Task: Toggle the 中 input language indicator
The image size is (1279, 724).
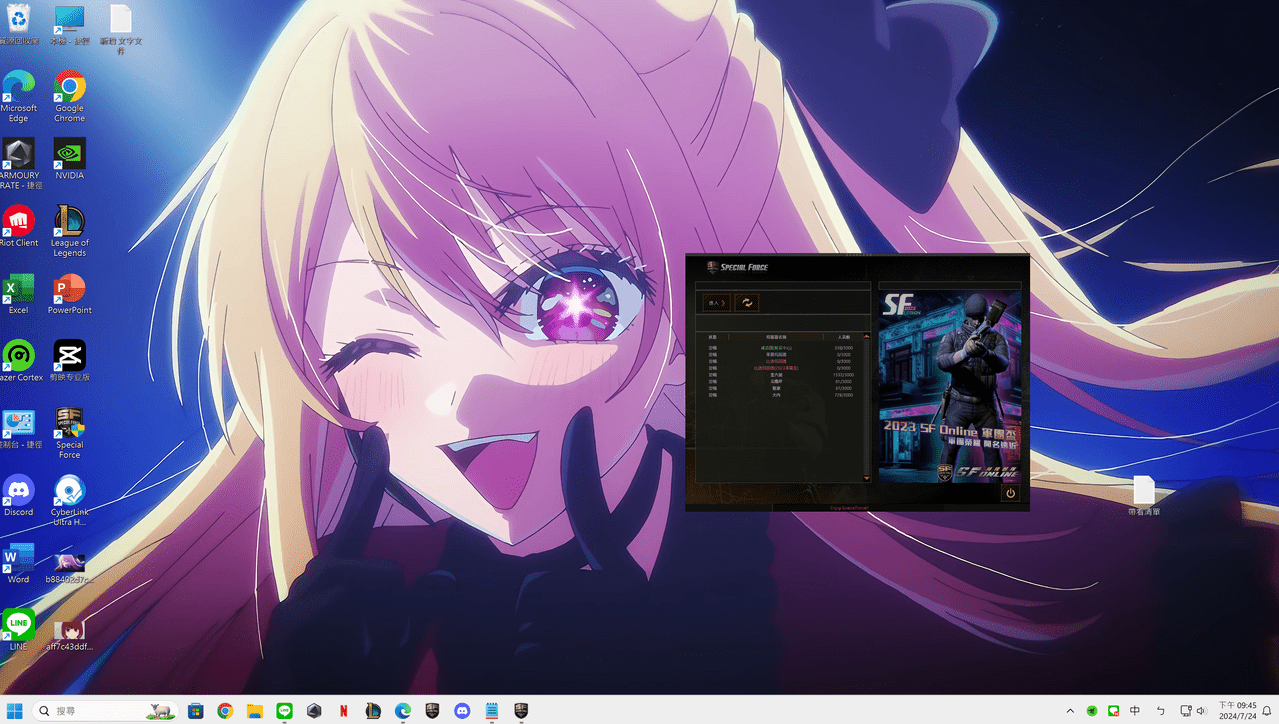Action: click(x=1135, y=711)
